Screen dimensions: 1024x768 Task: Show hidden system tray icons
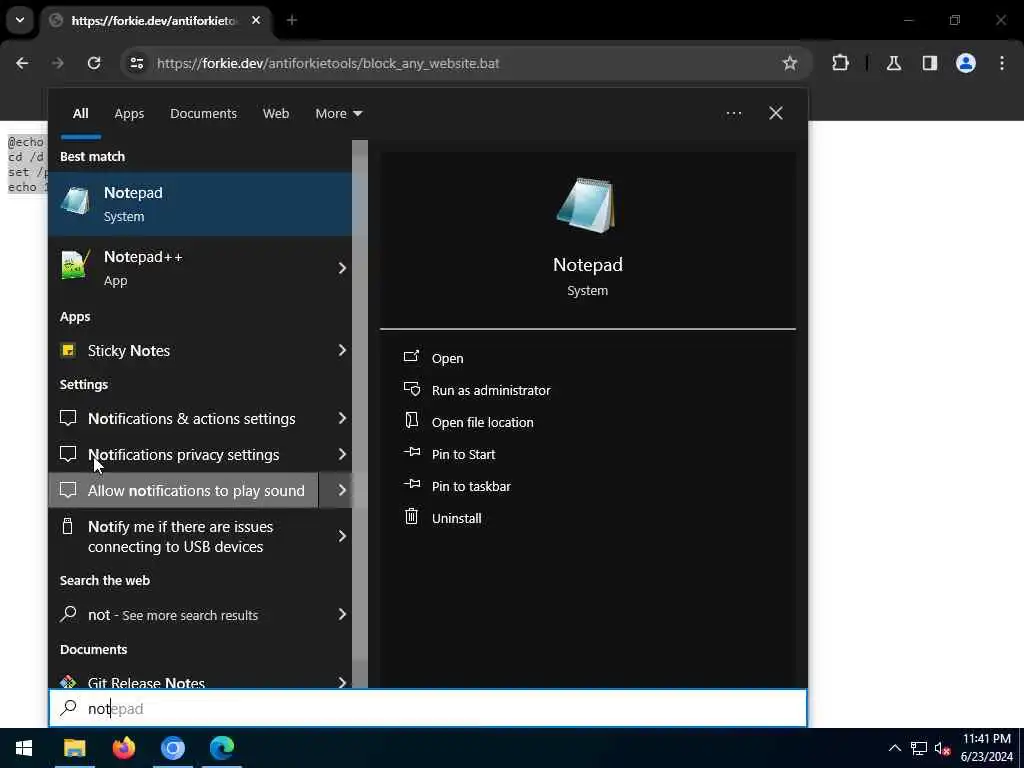895,748
